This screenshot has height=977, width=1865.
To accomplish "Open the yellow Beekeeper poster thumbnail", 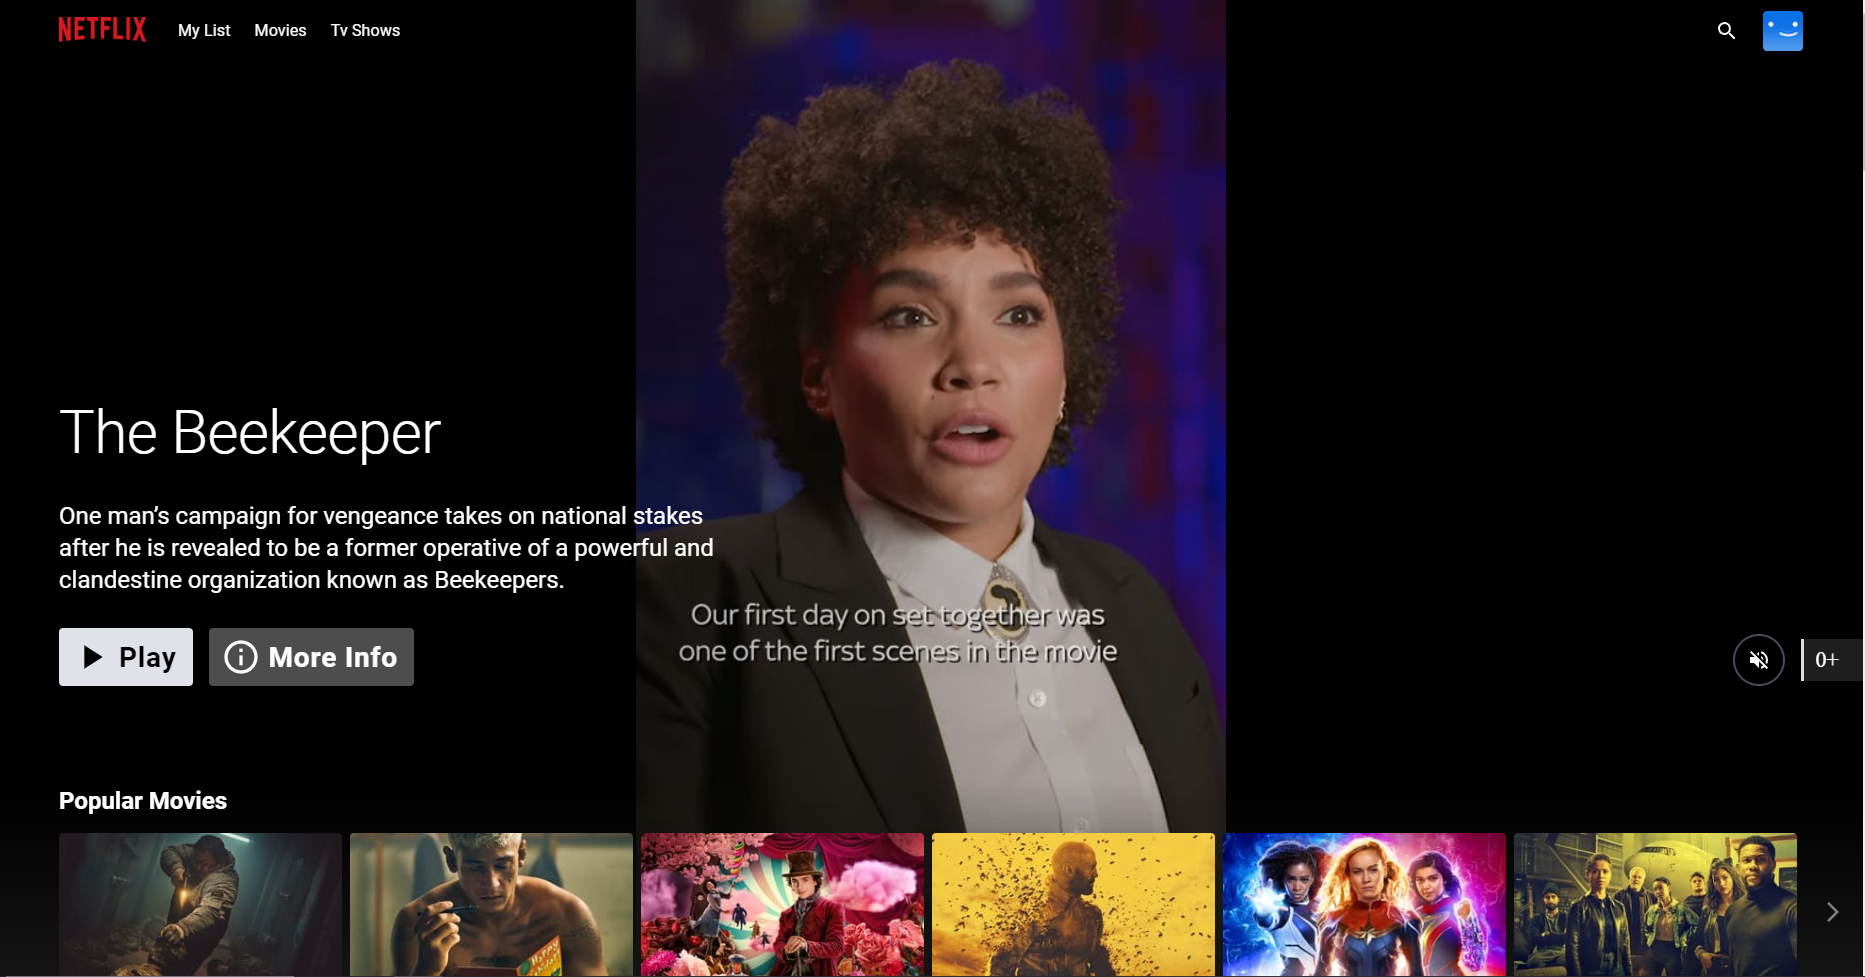I will (x=1073, y=904).
